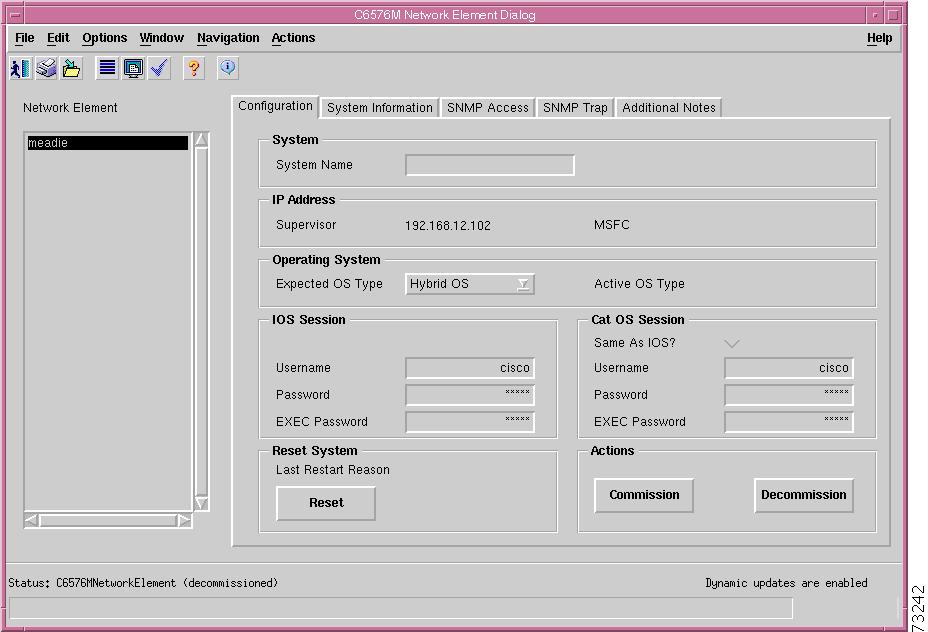928x632 pixels.
Task: Click the Active OS Type label
Action: pos(639,284)
